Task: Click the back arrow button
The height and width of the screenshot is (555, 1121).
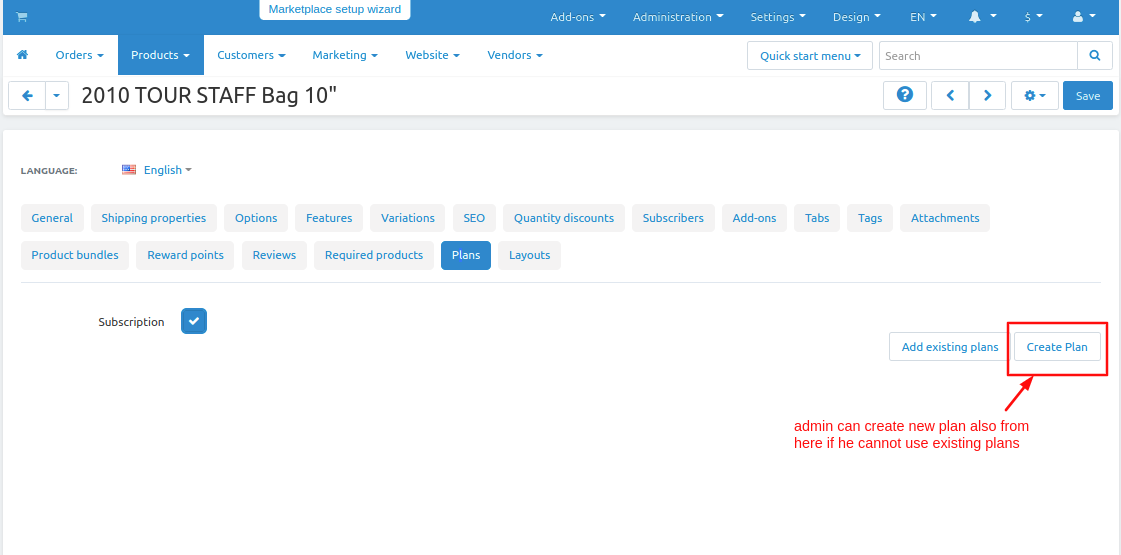Action: [x=27, y=95]
